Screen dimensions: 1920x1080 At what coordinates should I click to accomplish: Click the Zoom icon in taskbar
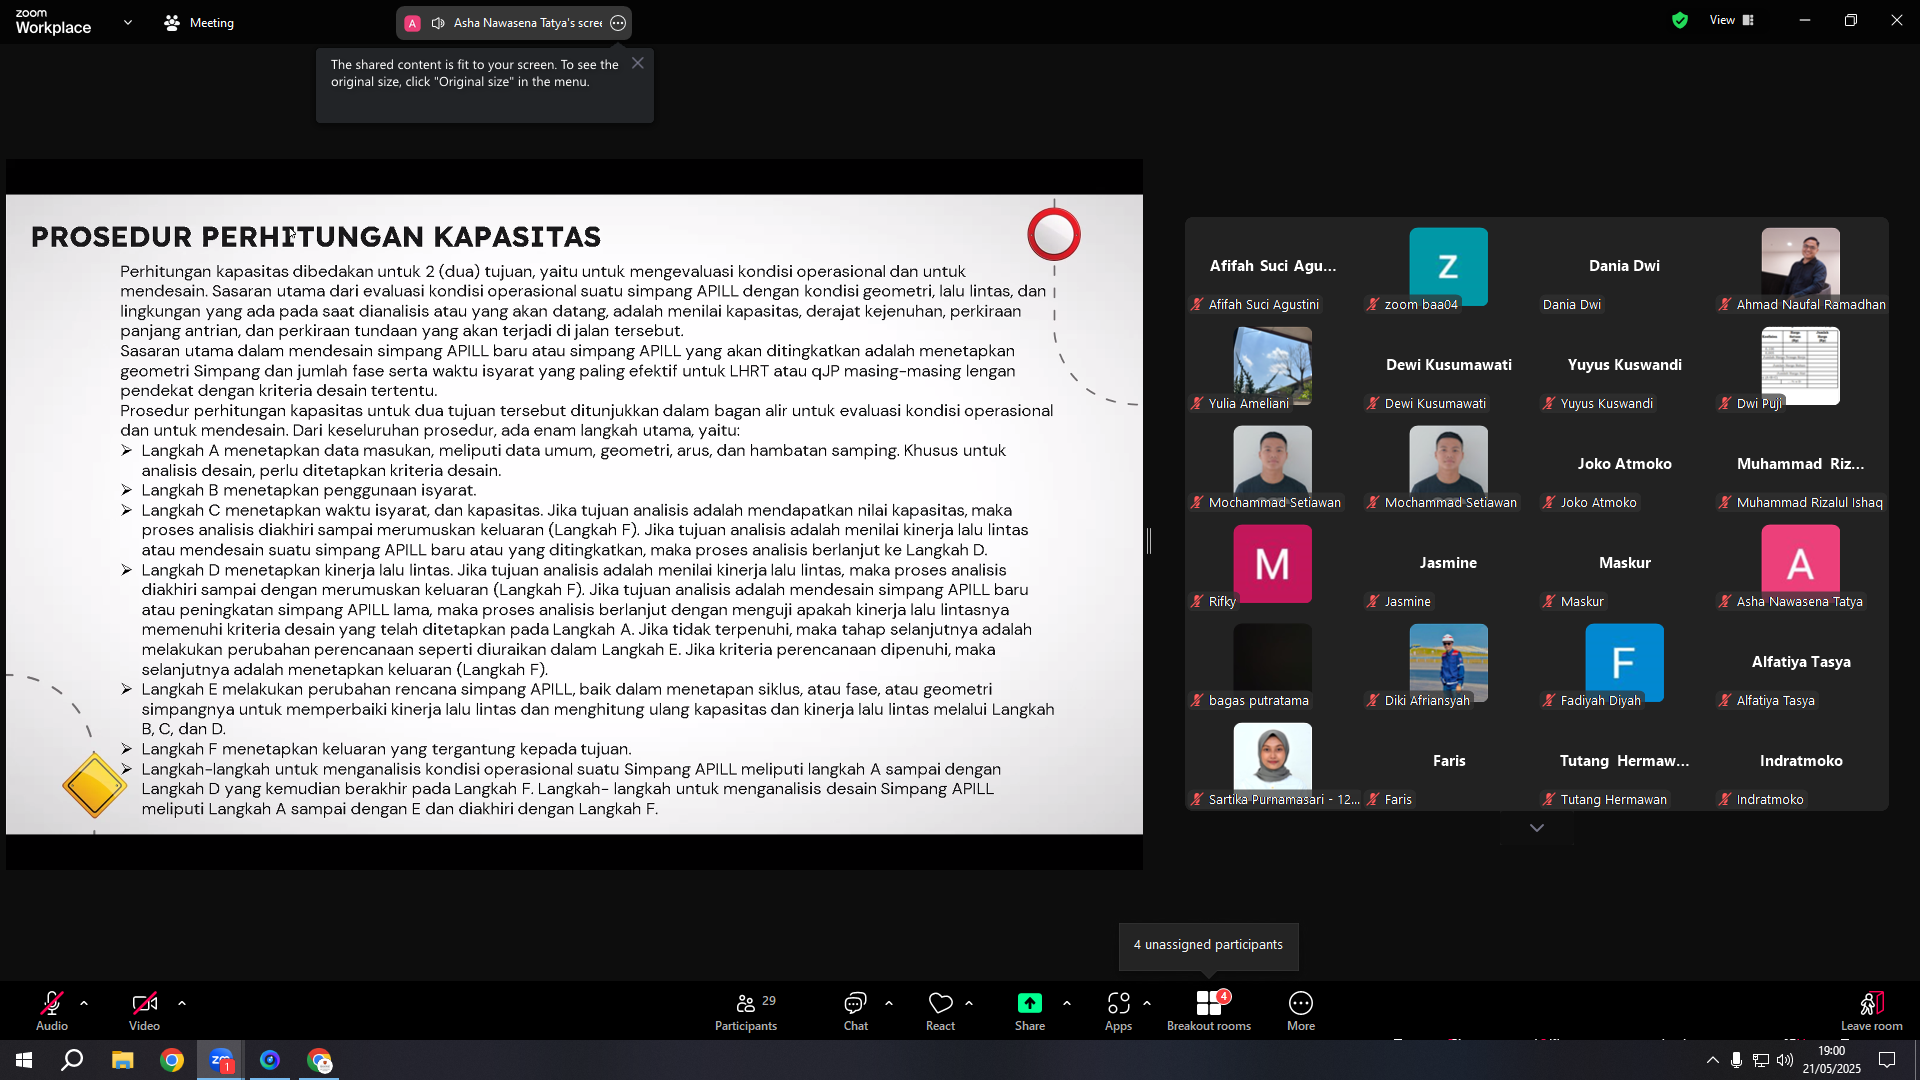(221, 1060)
